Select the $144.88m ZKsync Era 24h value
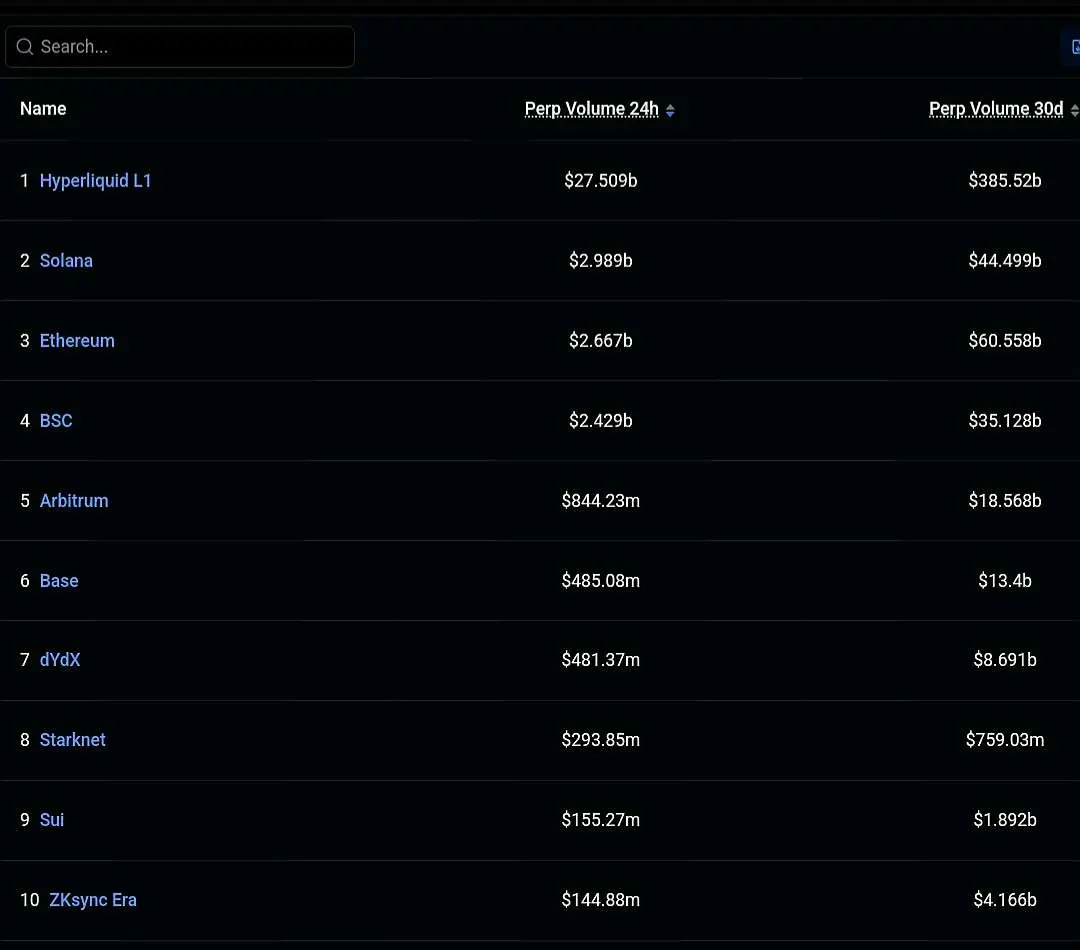 pyautogui.click(x=601, y=900)
